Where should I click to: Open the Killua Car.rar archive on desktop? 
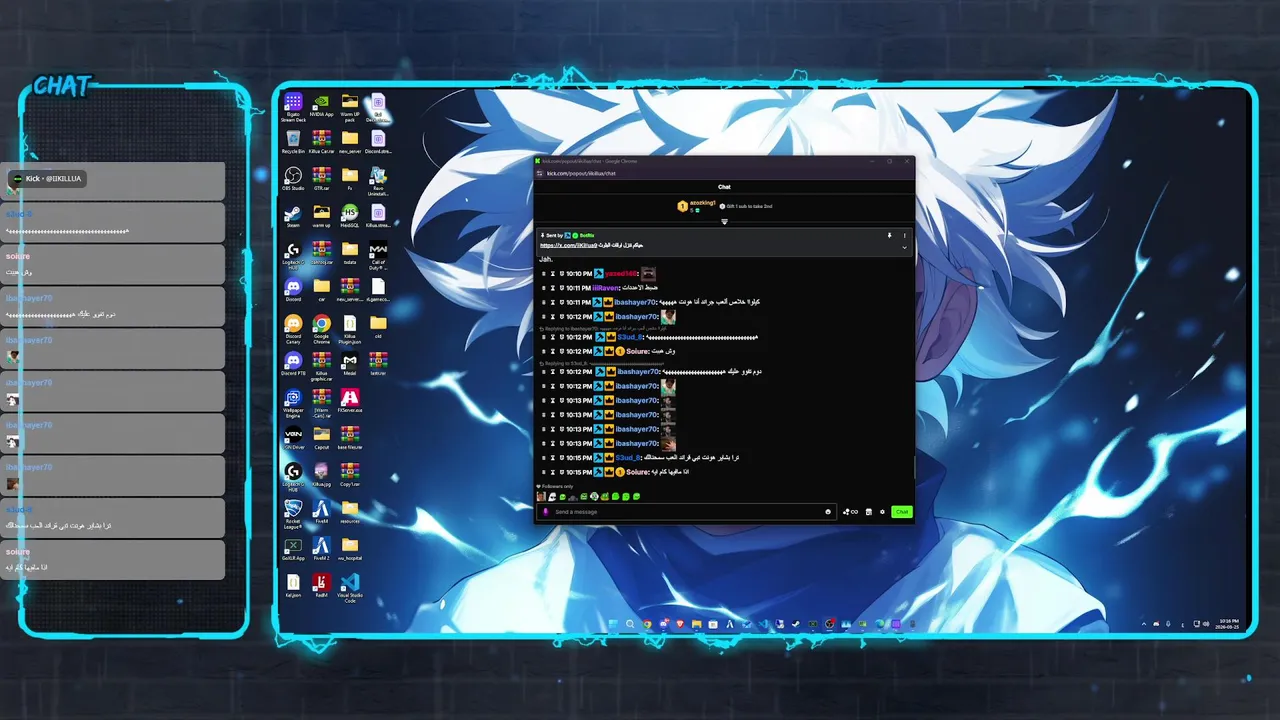pyautogui.click(x=321, y=141)
